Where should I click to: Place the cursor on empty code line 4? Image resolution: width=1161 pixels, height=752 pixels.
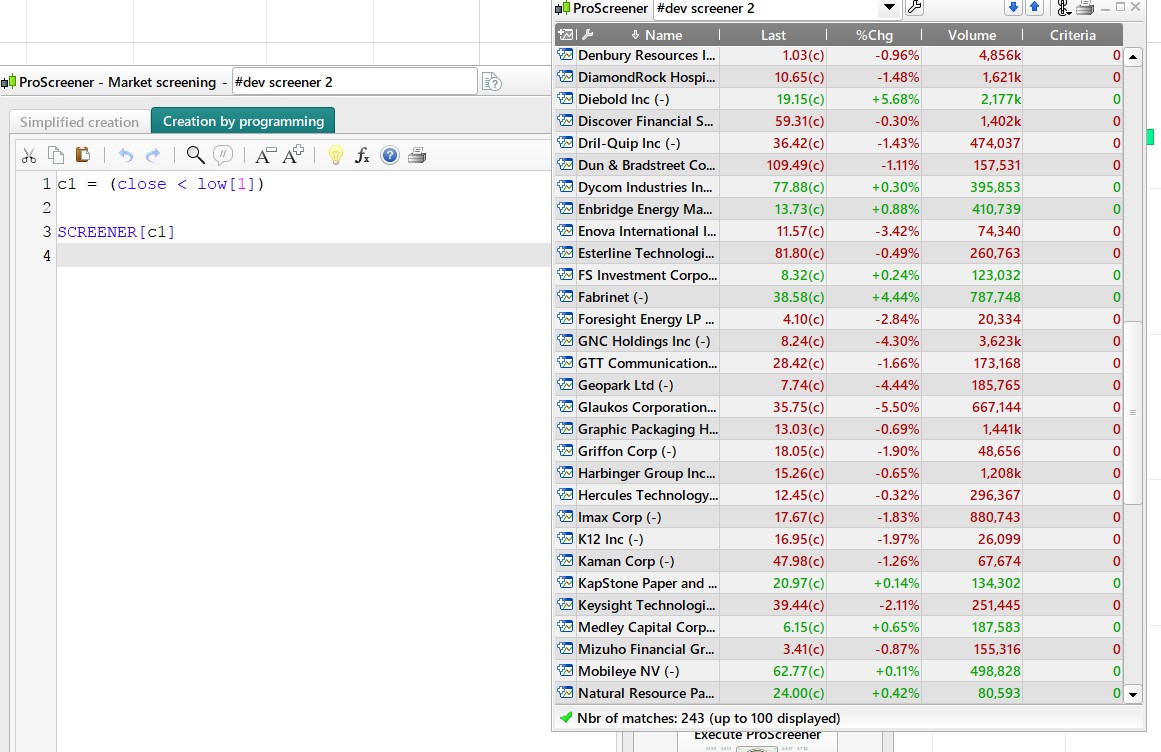(304, 255)
